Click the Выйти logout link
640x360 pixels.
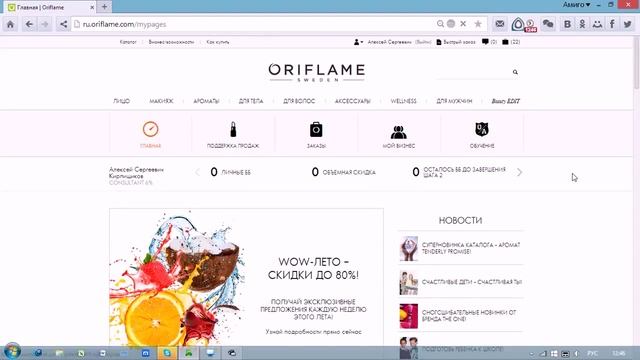pos(423,42)
